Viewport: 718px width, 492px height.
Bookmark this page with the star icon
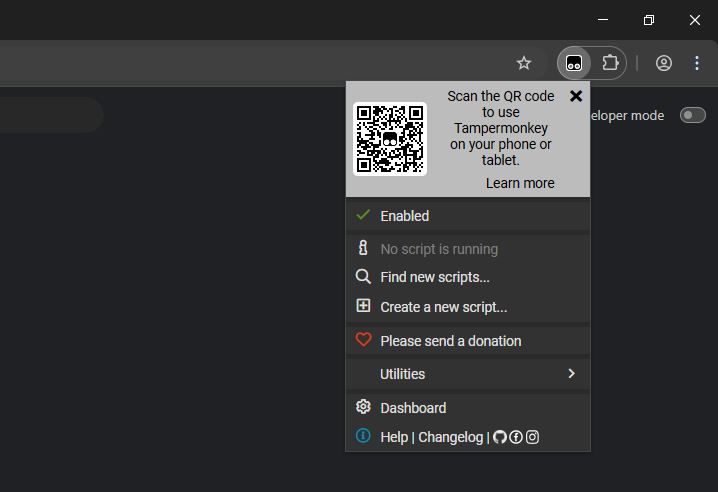coord(524,63)
